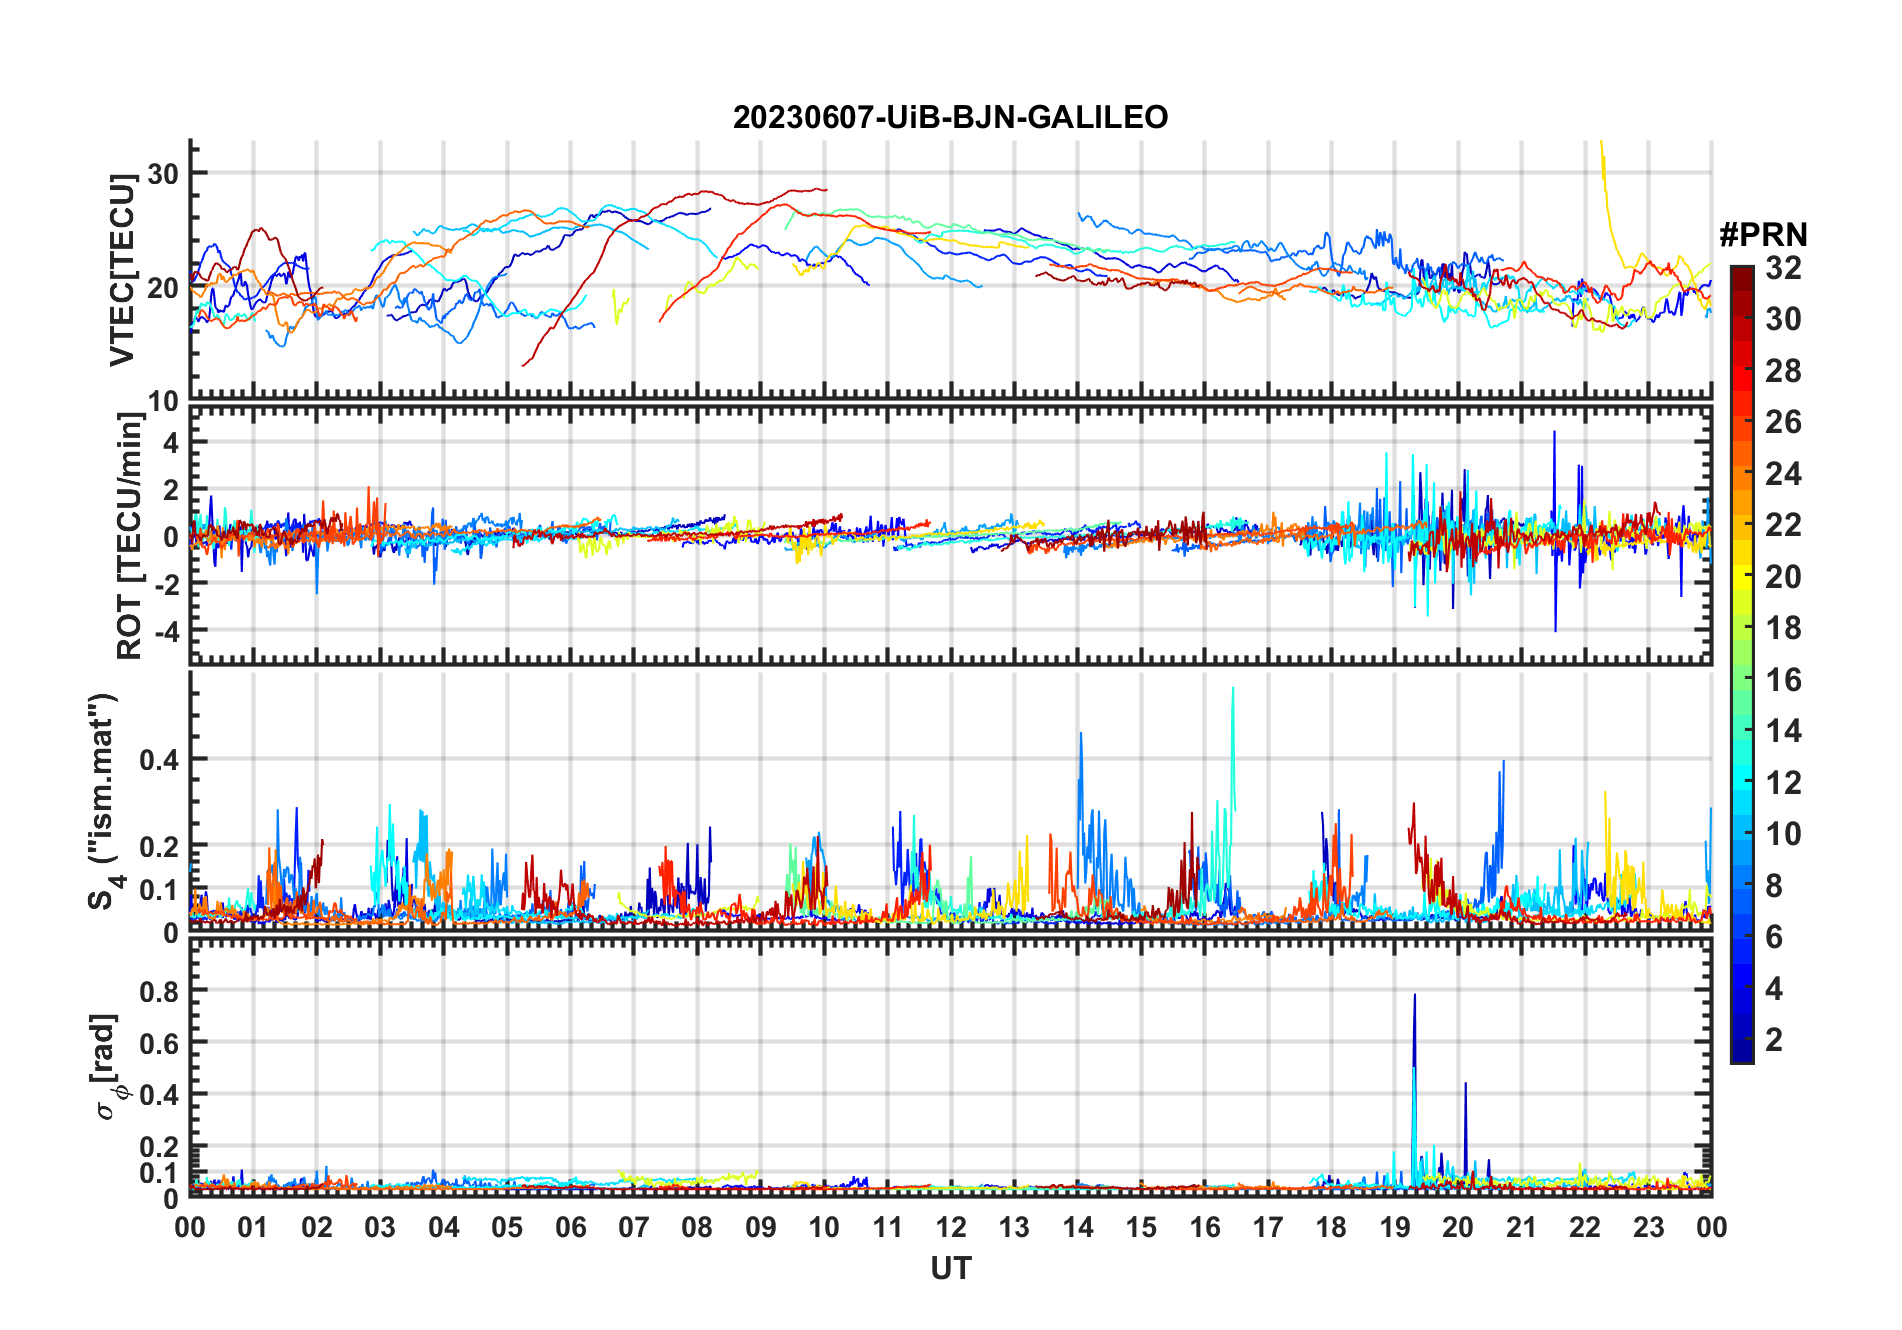Click the 0.8 tick on sigma phi axis
The image size is (1902, 1330).
pyautogui.click(x=160, y=991)
